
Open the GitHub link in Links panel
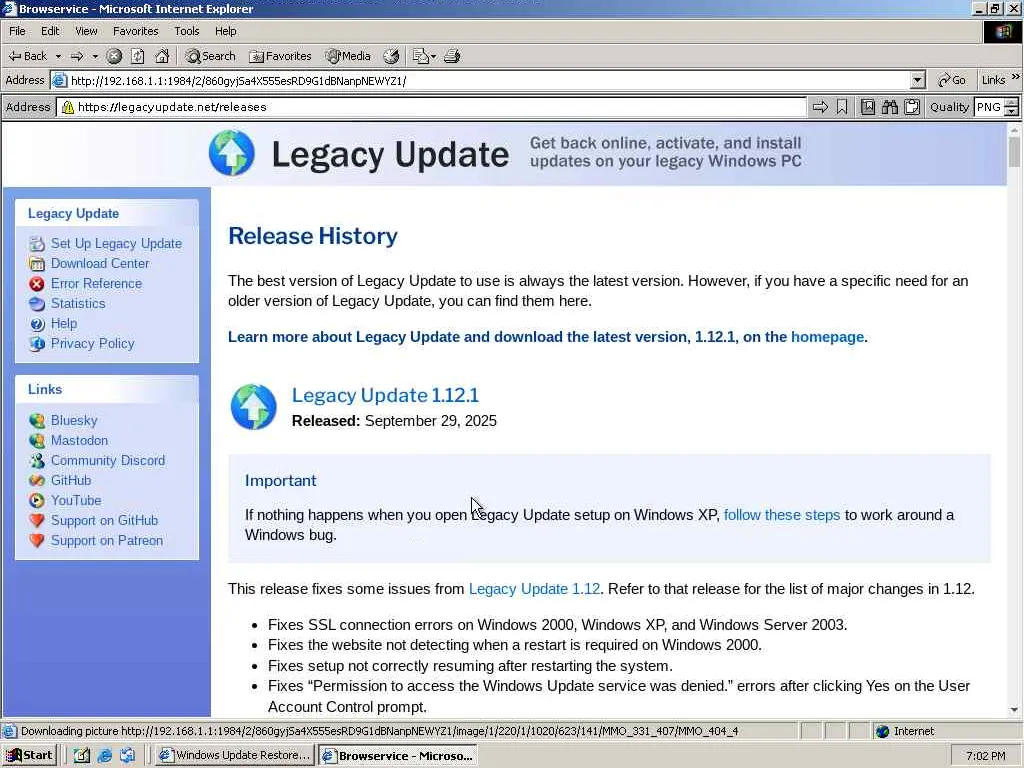pyautogui.click(x=71, y=481)
